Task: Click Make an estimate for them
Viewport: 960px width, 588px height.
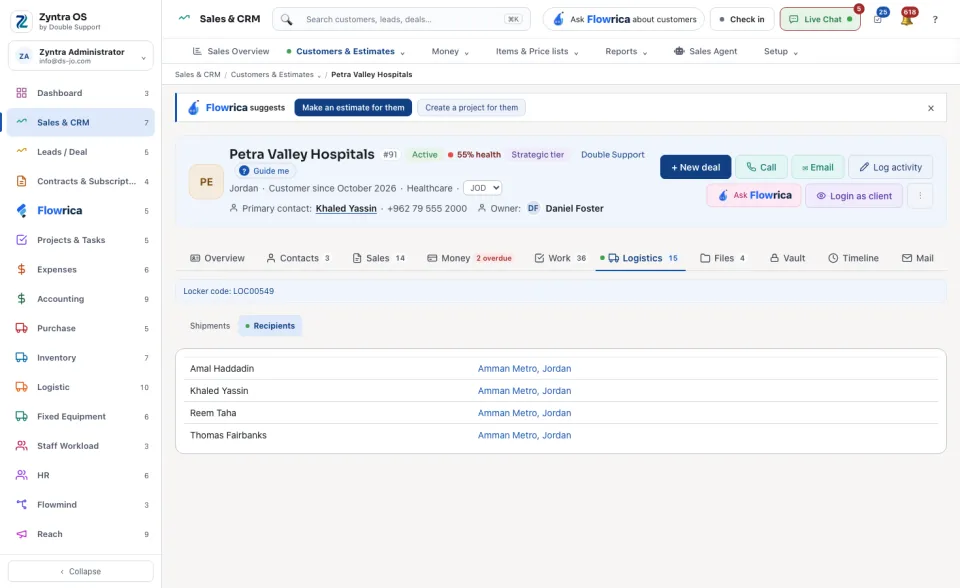Action: point(353,108)
